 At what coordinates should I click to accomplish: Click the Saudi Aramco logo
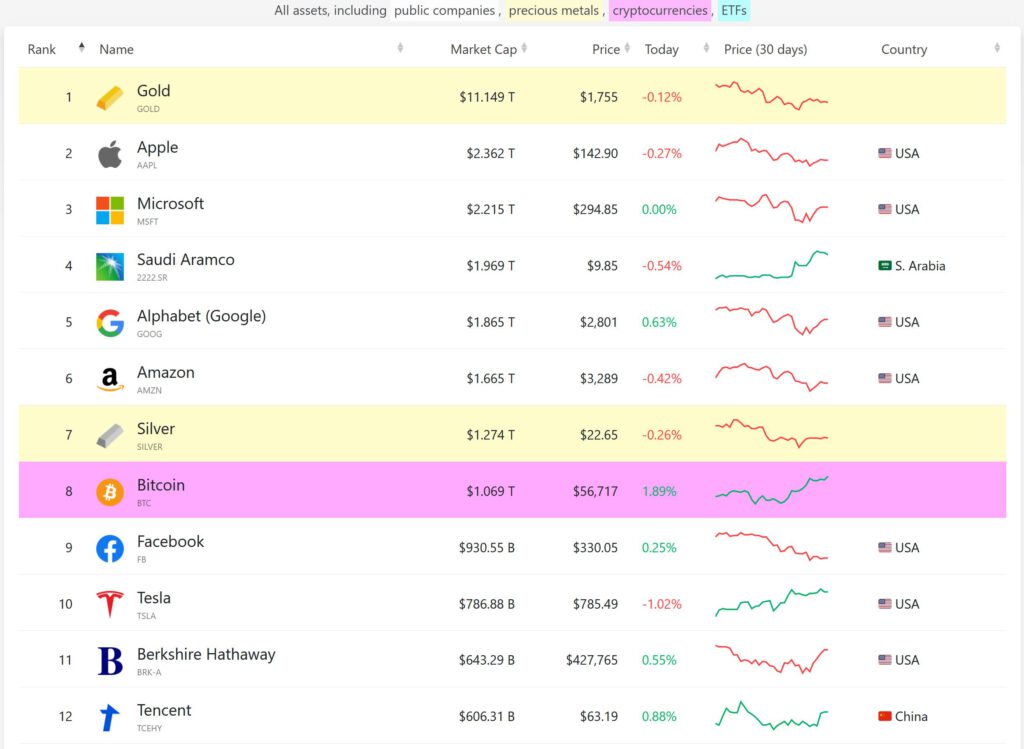click(110, 266)
